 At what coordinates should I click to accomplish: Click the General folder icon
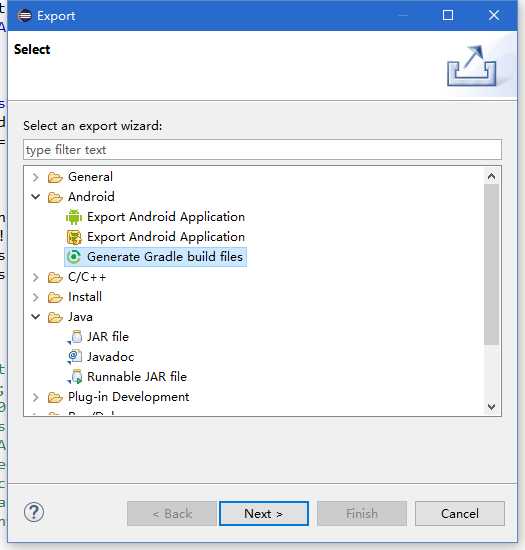pos(55,177)
